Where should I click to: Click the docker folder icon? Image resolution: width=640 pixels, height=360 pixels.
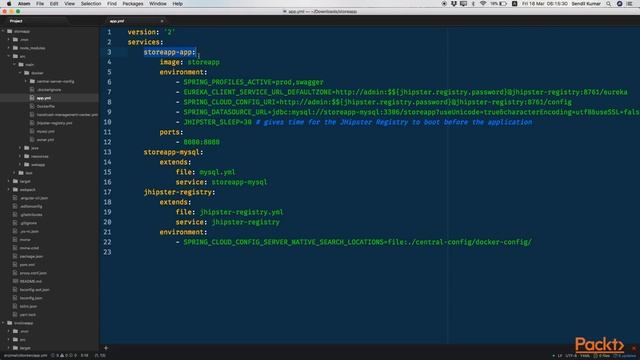(x=27, y=73)
